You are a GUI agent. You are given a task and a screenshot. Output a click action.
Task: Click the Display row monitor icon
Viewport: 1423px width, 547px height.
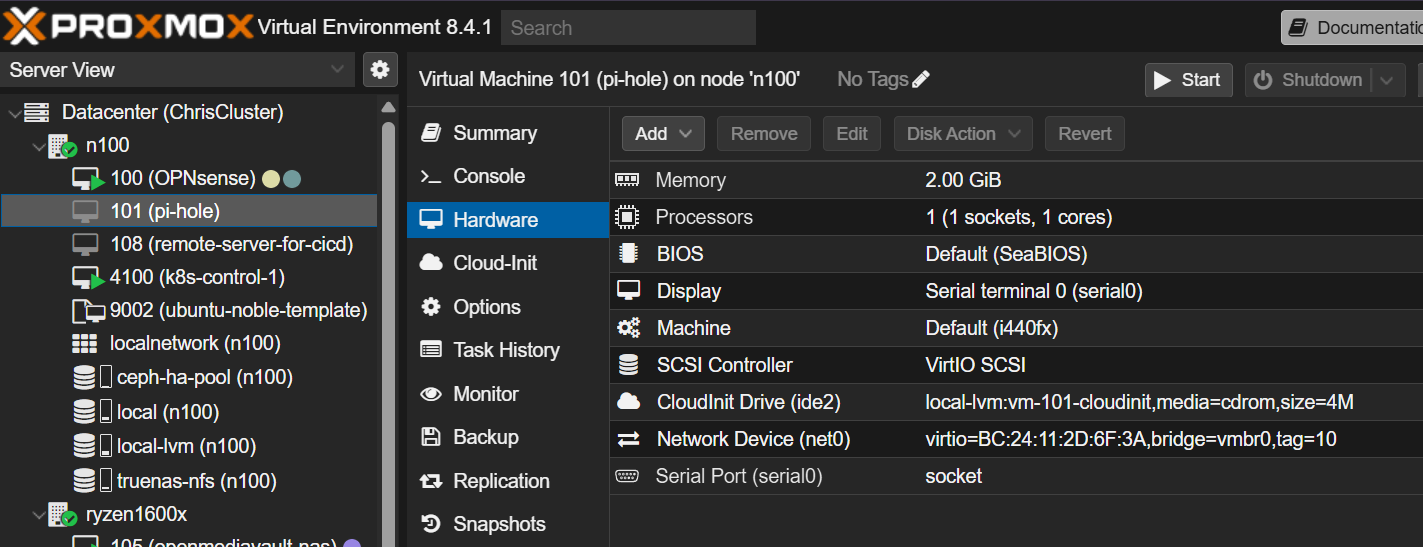628,291
